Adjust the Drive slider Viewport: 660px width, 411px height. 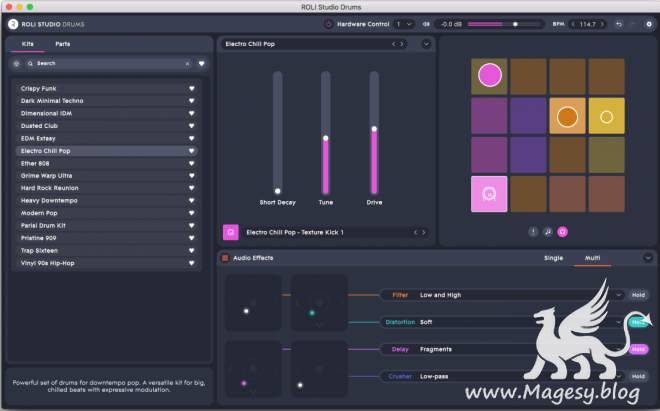pos(374,132)
